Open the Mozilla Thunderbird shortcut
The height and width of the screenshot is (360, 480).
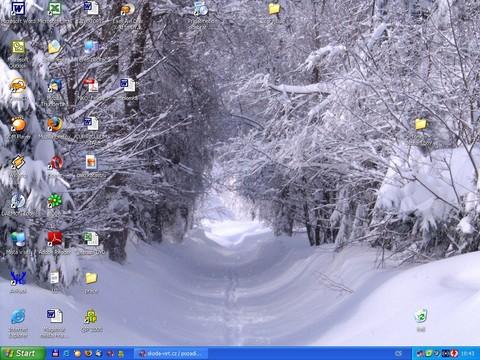click(x=55, y=86)
